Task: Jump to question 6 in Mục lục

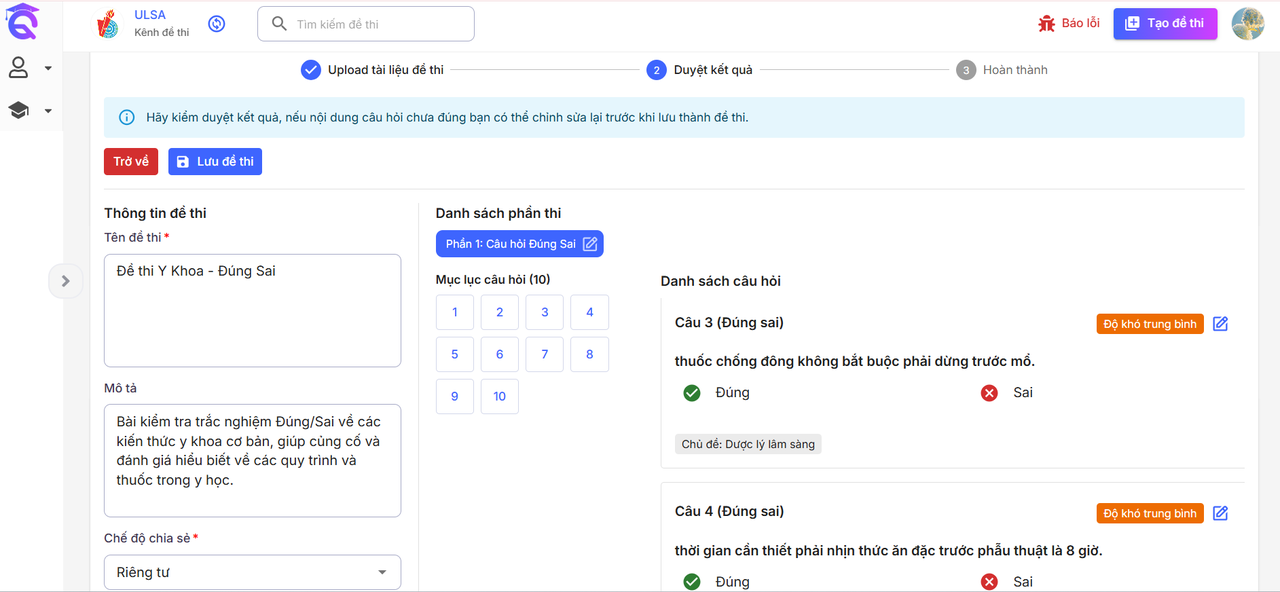Action: [500, 354]
